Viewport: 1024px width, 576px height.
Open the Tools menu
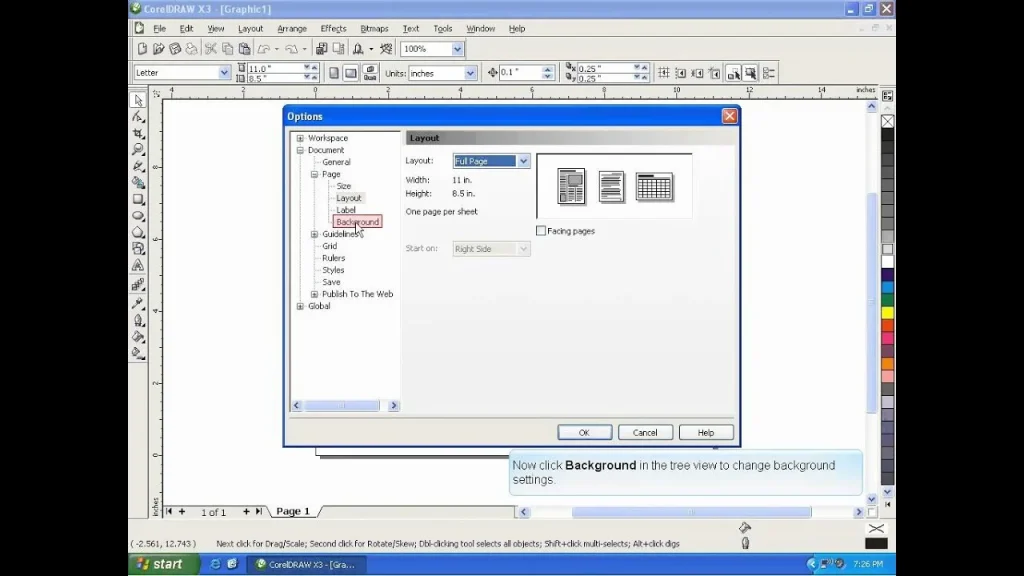click(443, 29)
